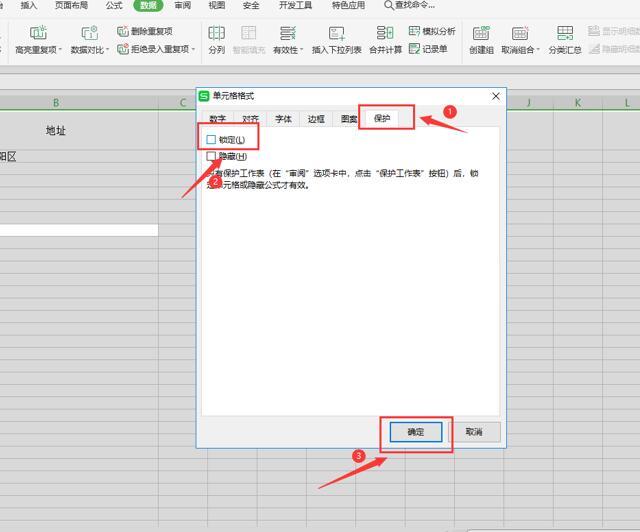Click the Show Detail (显示明细数据) icon
This screenshot has height=532, width=640.
(x=594, y=31)
